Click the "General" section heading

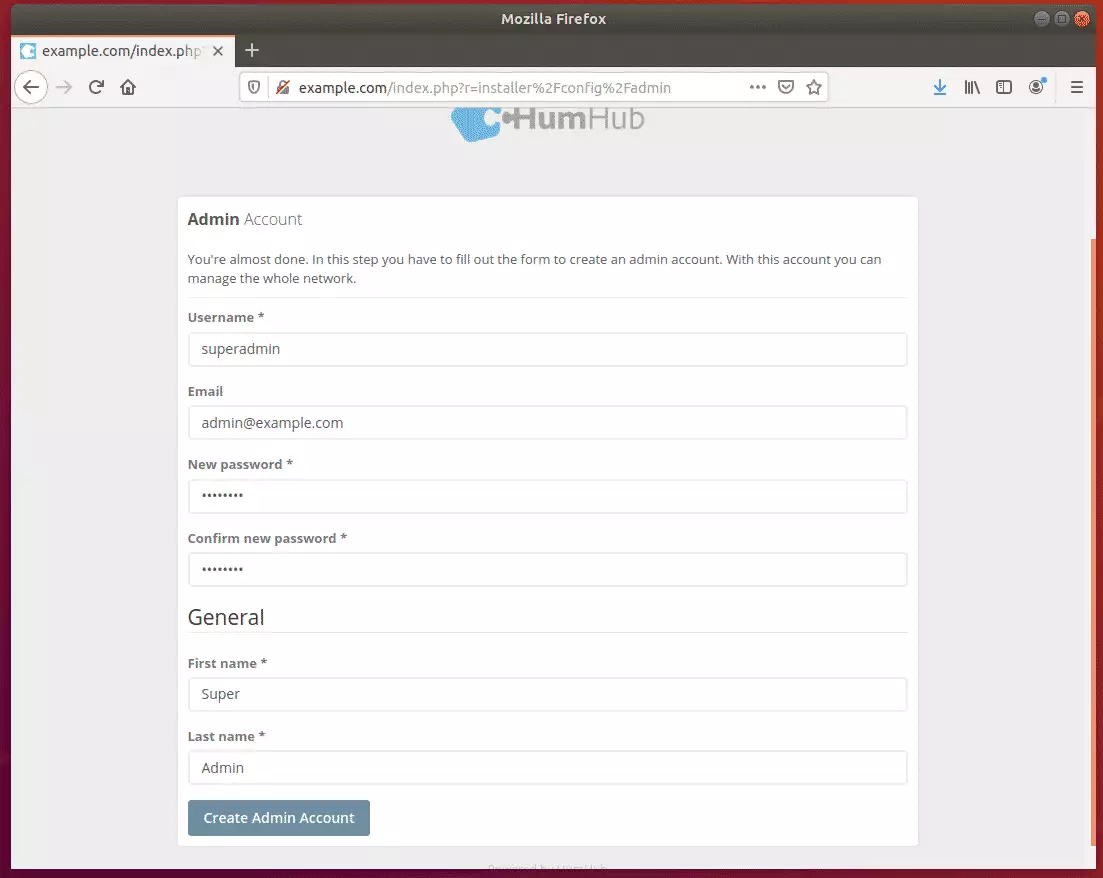226,617
